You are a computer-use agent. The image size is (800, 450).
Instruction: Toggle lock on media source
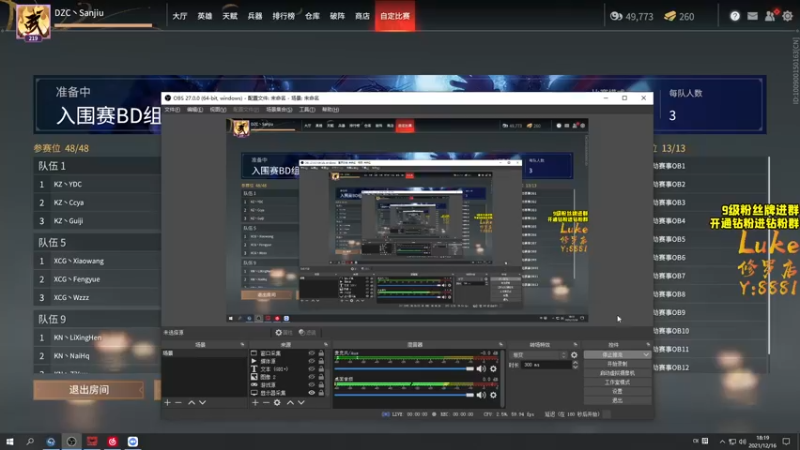tap(321, 361)
